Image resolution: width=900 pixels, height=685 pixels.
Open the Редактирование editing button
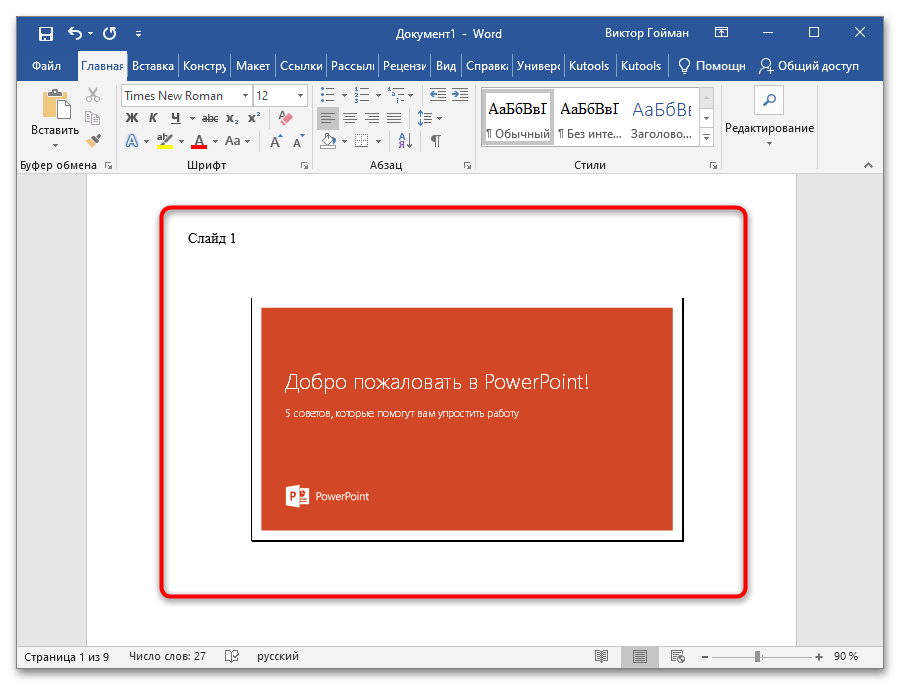tap(769, 118)
